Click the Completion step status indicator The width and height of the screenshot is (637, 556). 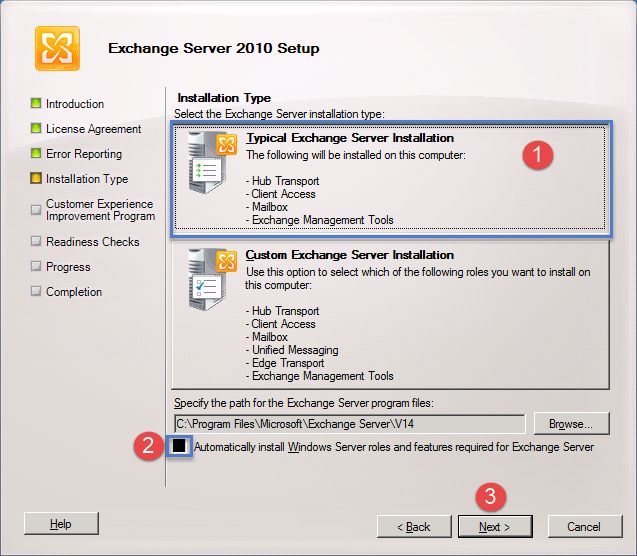click(x=36, y=291)
